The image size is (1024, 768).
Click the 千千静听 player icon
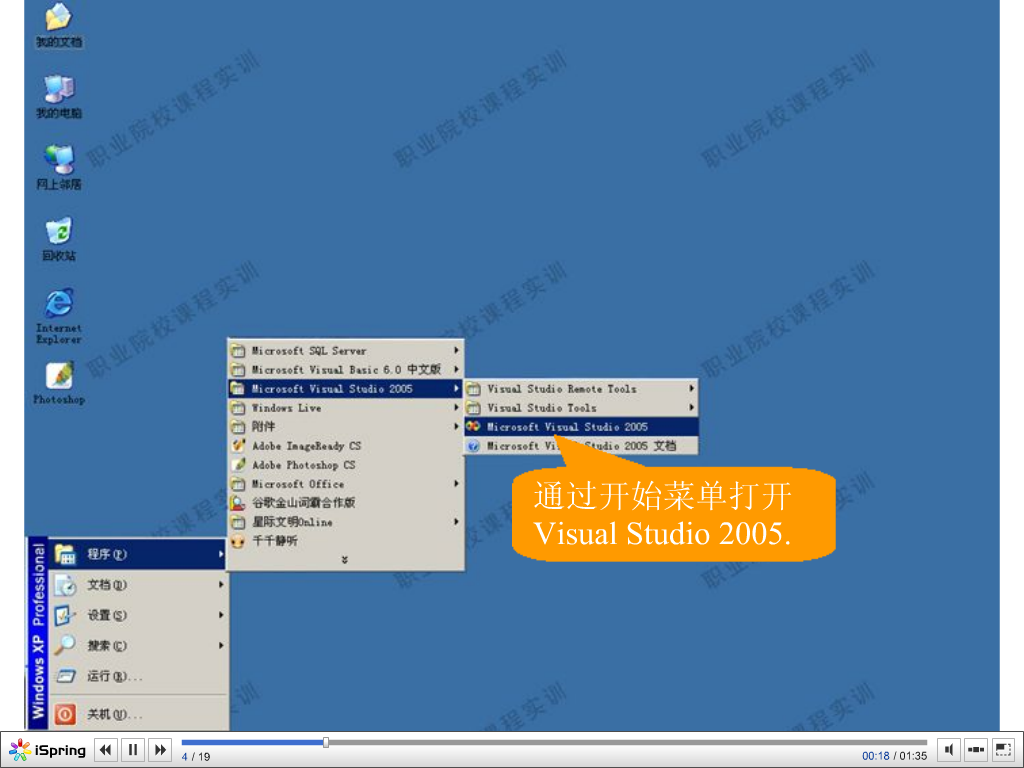238,541
